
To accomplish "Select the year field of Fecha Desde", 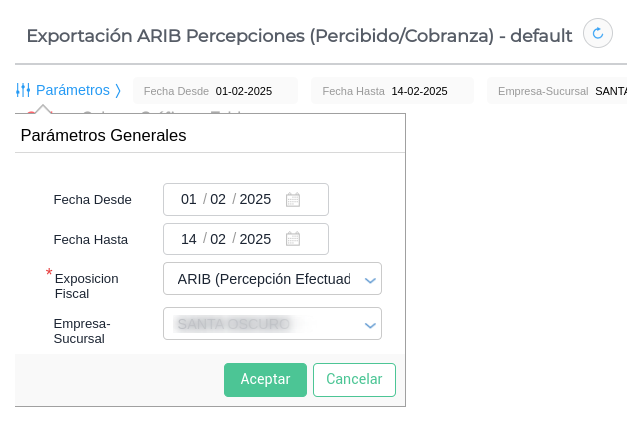I will (x=255, y=199).
